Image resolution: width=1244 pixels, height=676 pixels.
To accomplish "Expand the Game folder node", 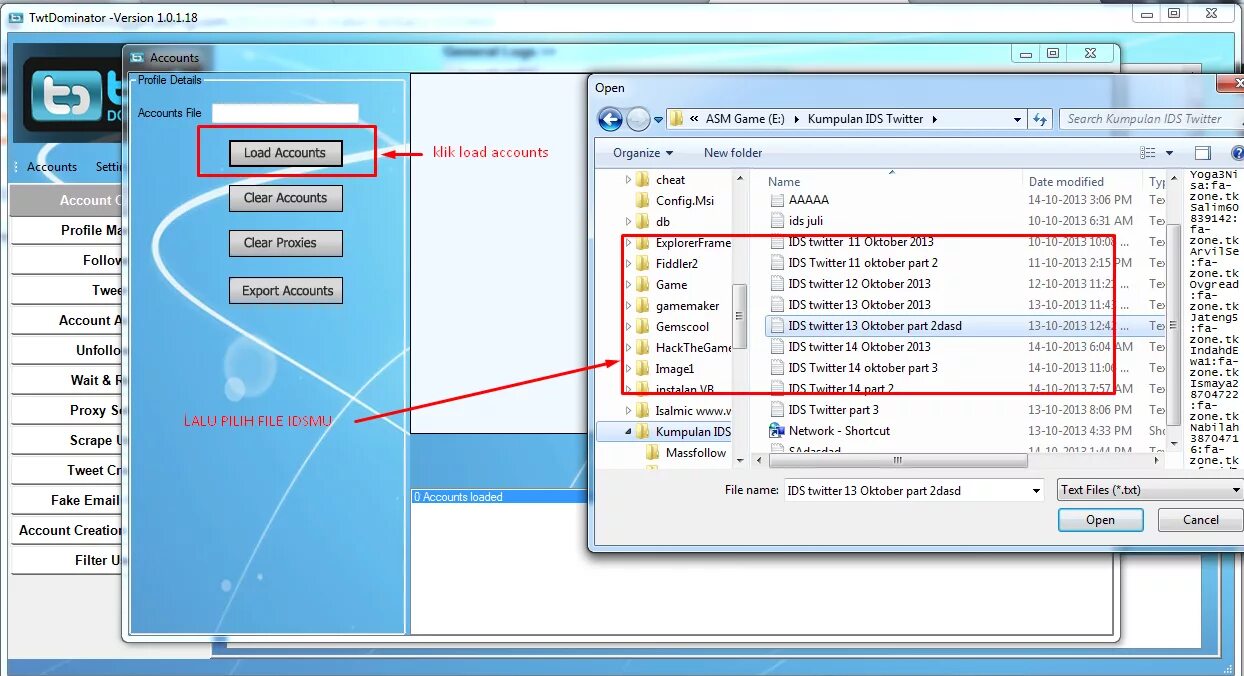I will point(628,285).
